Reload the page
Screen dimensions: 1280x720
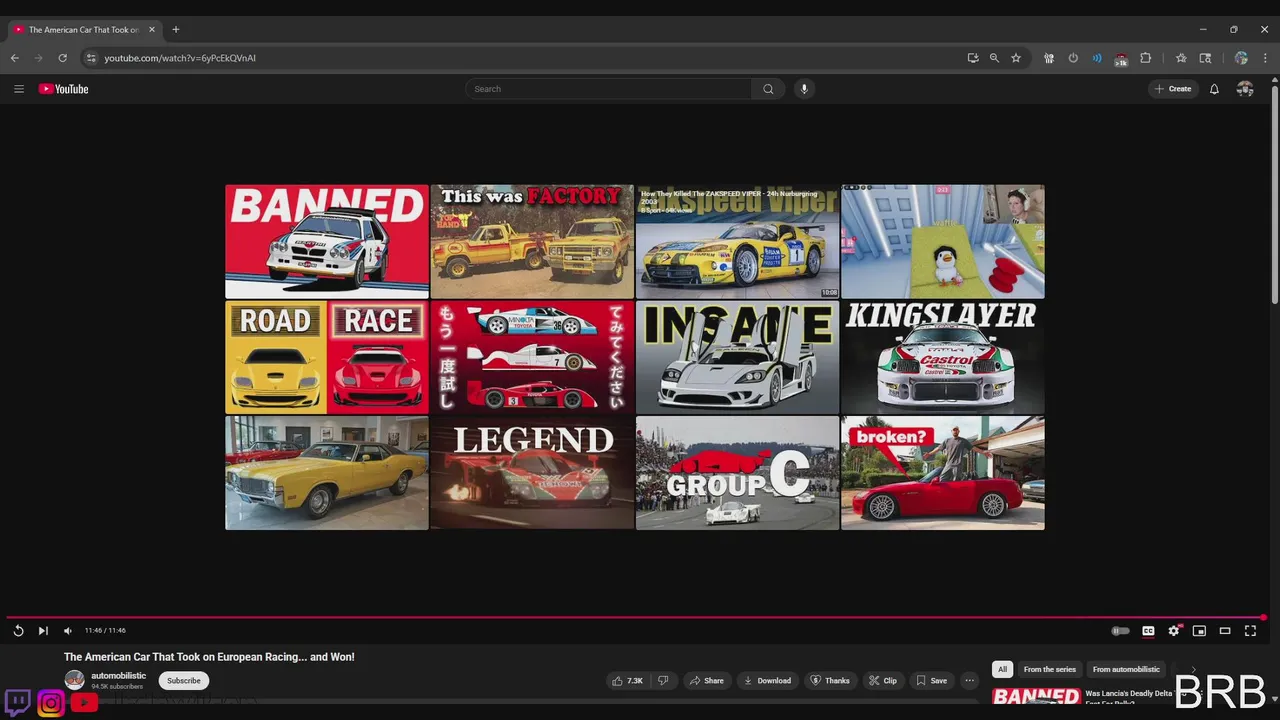click(62, 58)
